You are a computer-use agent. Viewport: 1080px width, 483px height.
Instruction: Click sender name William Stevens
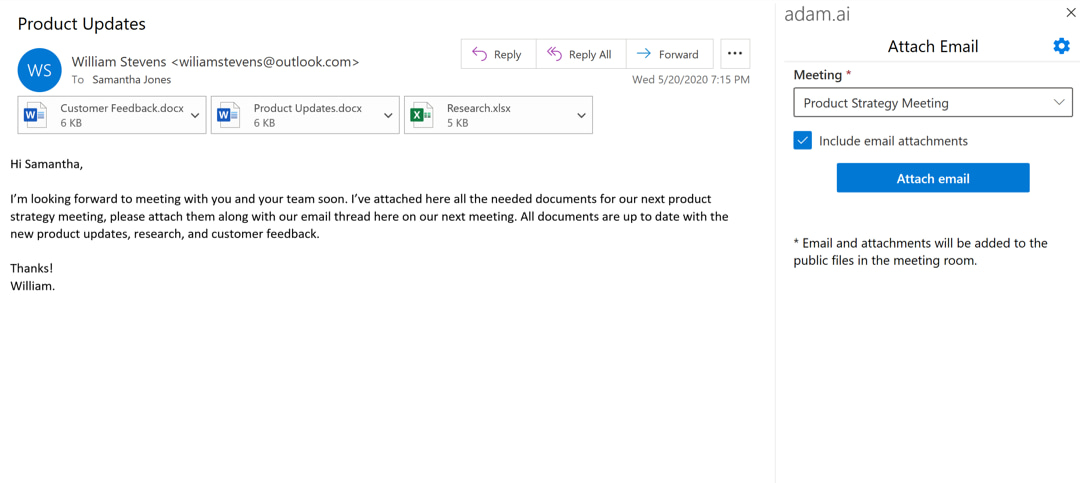coord(119,61)
